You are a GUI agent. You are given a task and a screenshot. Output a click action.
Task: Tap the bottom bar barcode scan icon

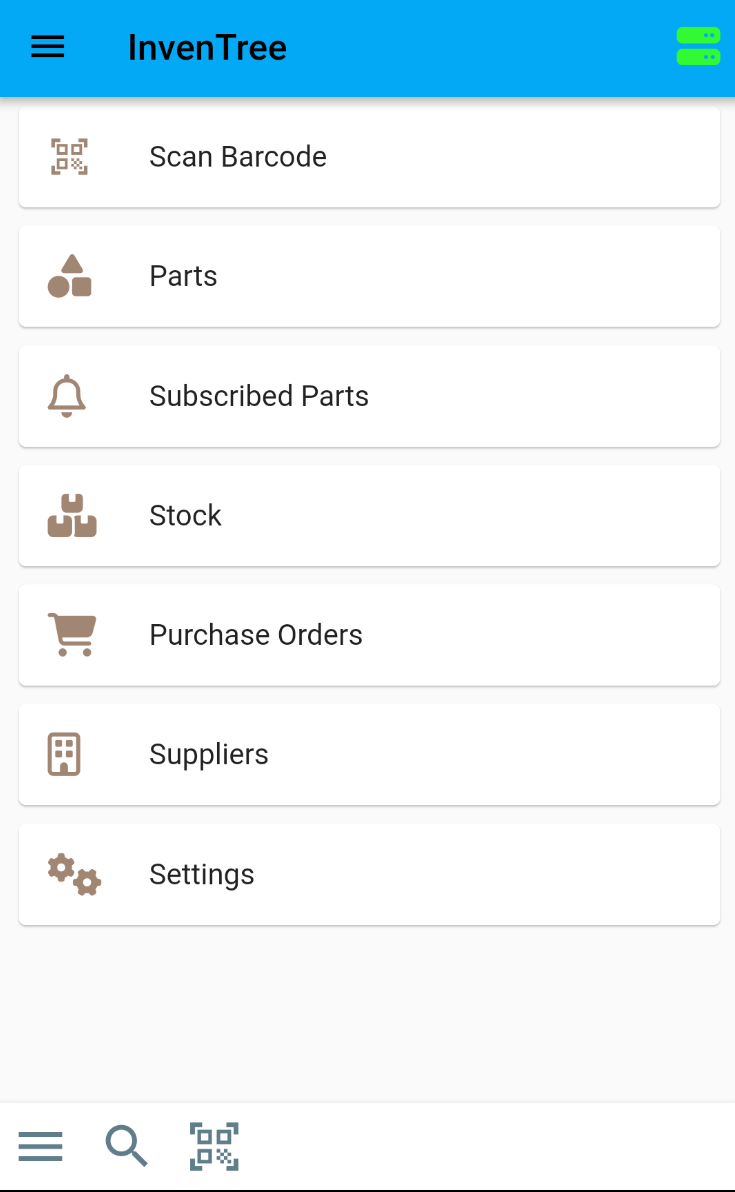(x=214, y=1146)
